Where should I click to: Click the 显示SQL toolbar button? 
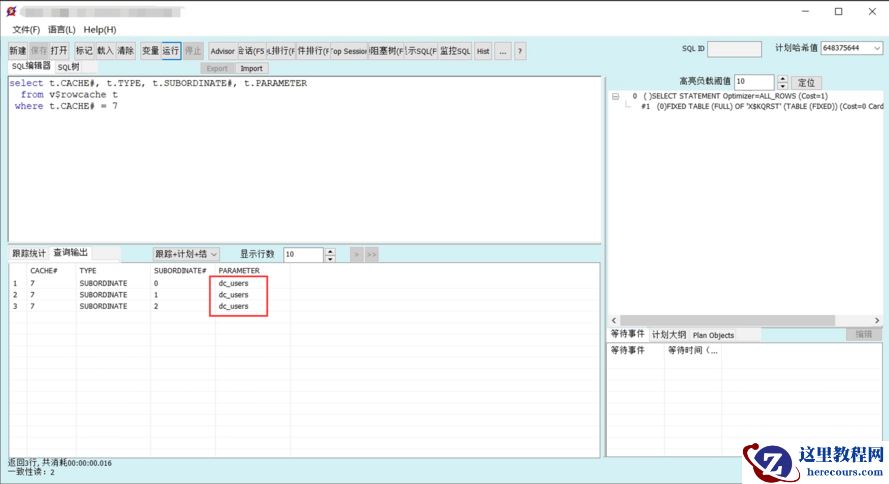[x=421, y=51]
